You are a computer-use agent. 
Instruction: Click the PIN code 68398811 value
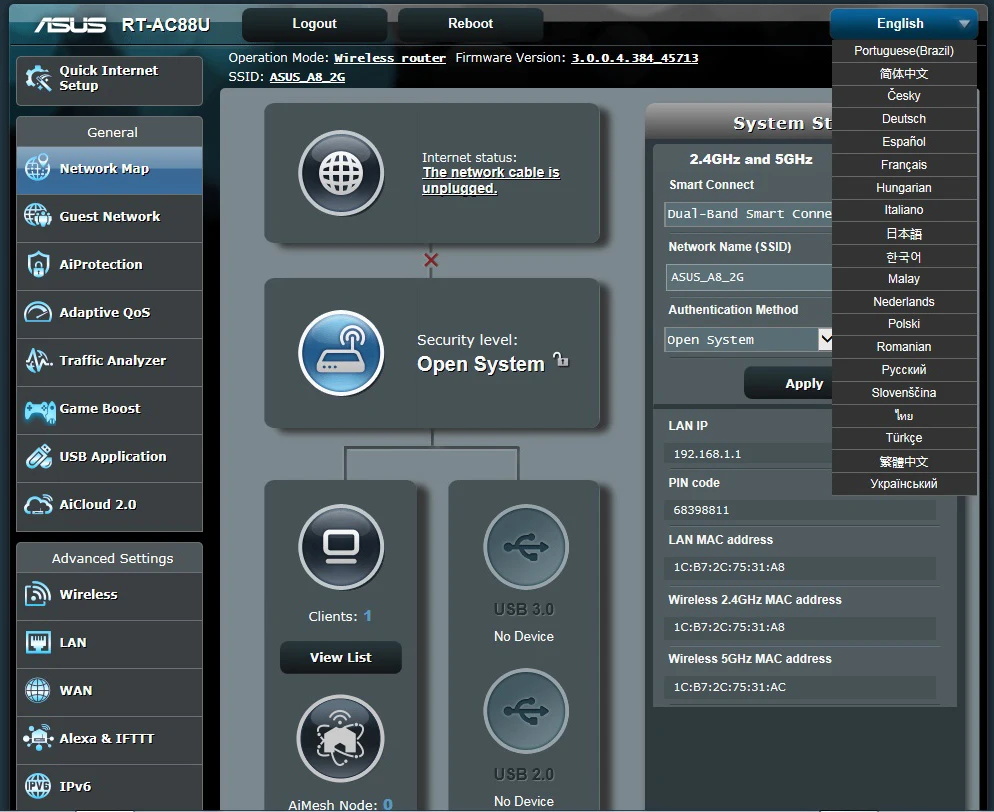(x=701, y=510)
